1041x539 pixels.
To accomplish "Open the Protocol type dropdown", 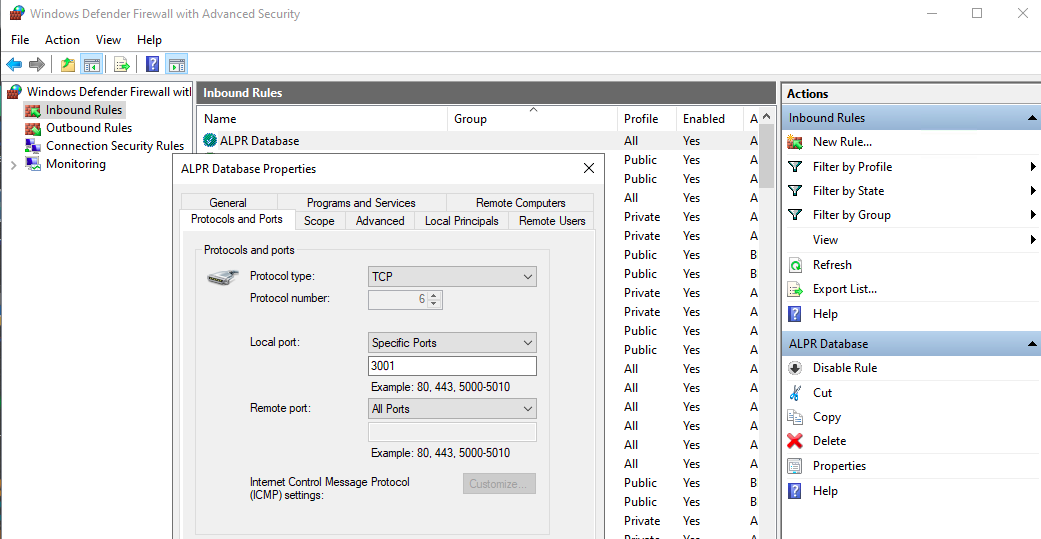I will [452, 277].
